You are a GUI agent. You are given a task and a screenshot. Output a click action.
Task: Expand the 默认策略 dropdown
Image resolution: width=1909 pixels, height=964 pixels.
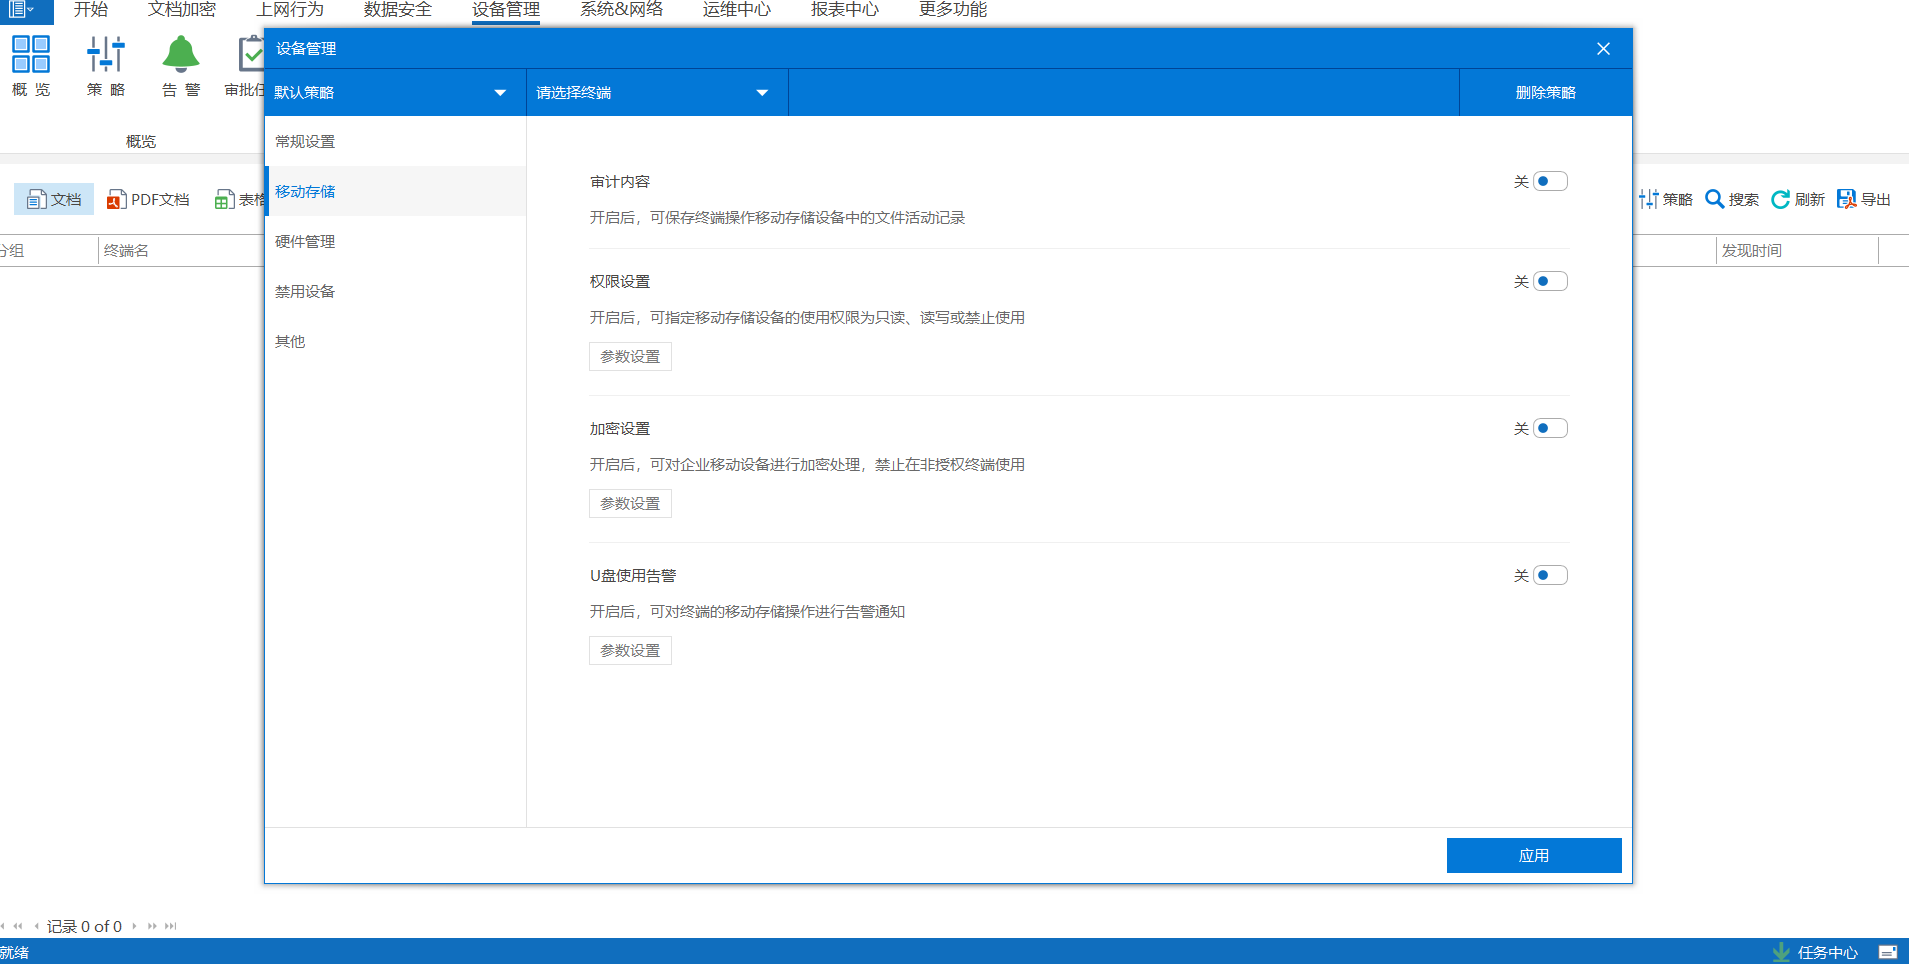[x=395, y=92]
